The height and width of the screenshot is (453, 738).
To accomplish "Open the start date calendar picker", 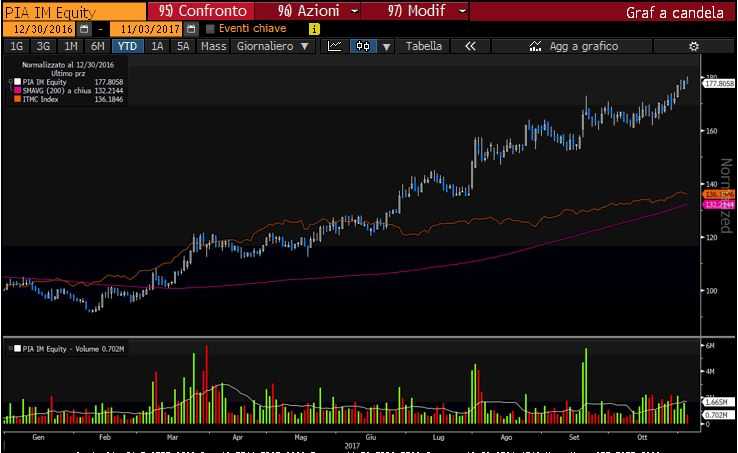I will [x=83, y=29].
